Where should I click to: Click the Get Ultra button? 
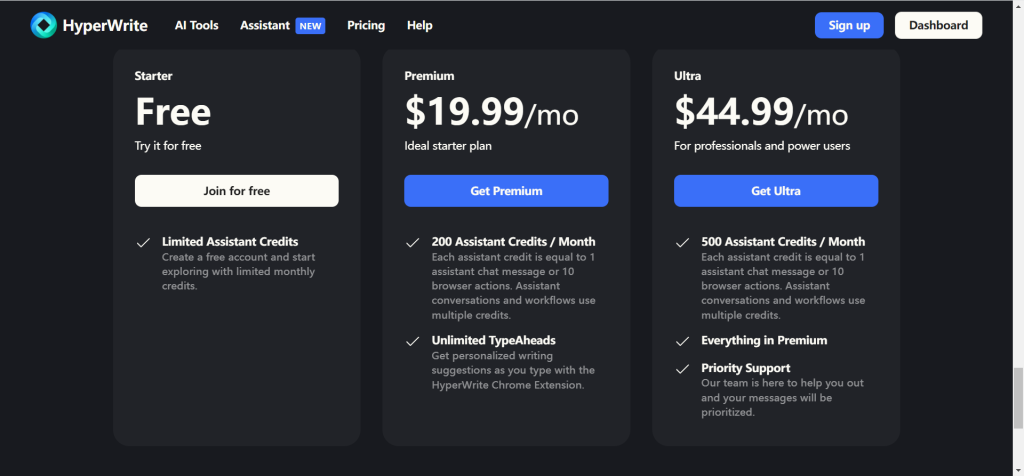coord(776,191)
